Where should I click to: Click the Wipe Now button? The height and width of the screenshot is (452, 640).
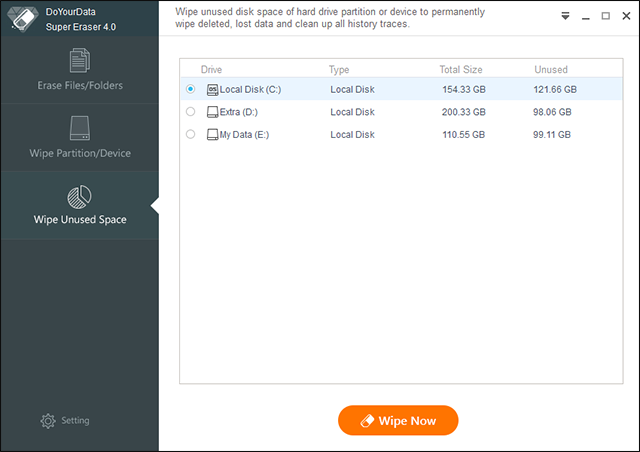[x=398, y=420]
